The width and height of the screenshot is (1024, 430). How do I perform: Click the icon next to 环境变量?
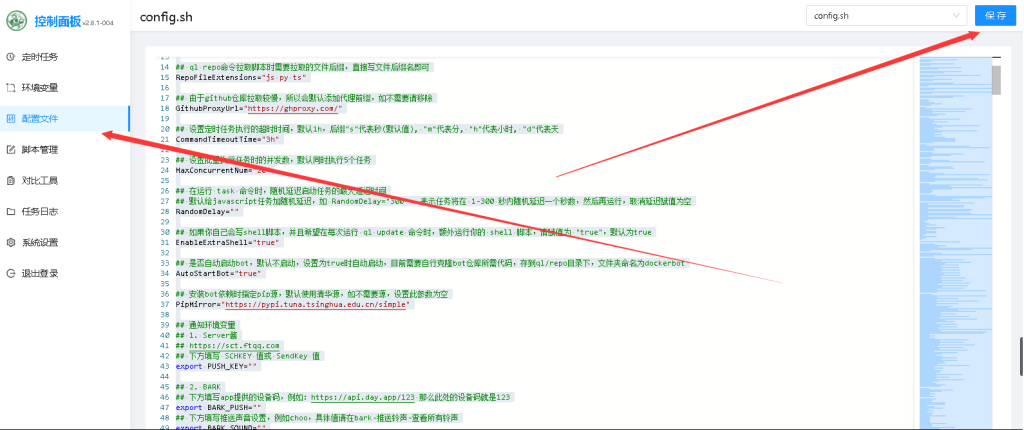click(x=11, y=87)
